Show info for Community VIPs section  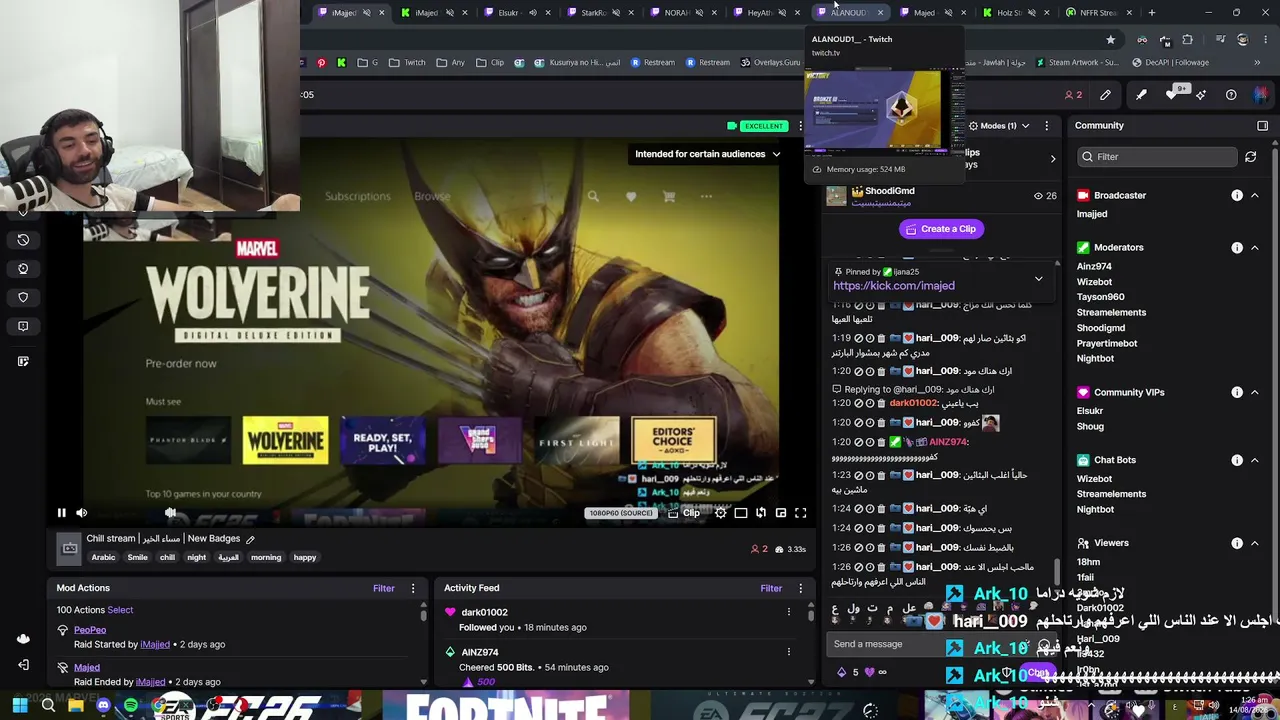pyautogui.click(x=1237, y=393)
